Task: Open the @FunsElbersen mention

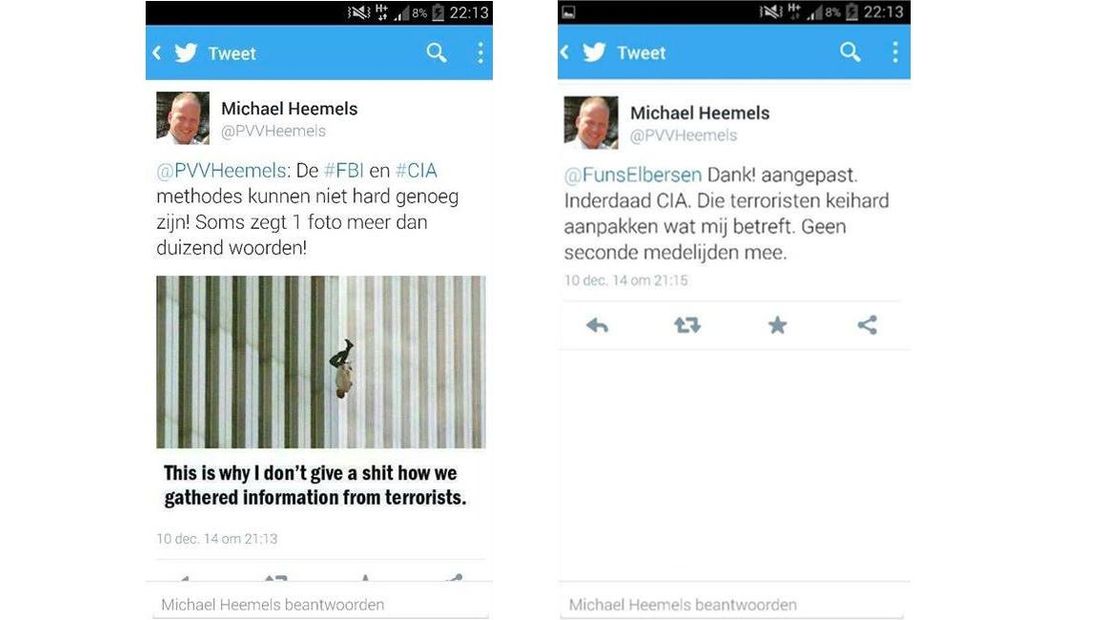Action: 633,175
